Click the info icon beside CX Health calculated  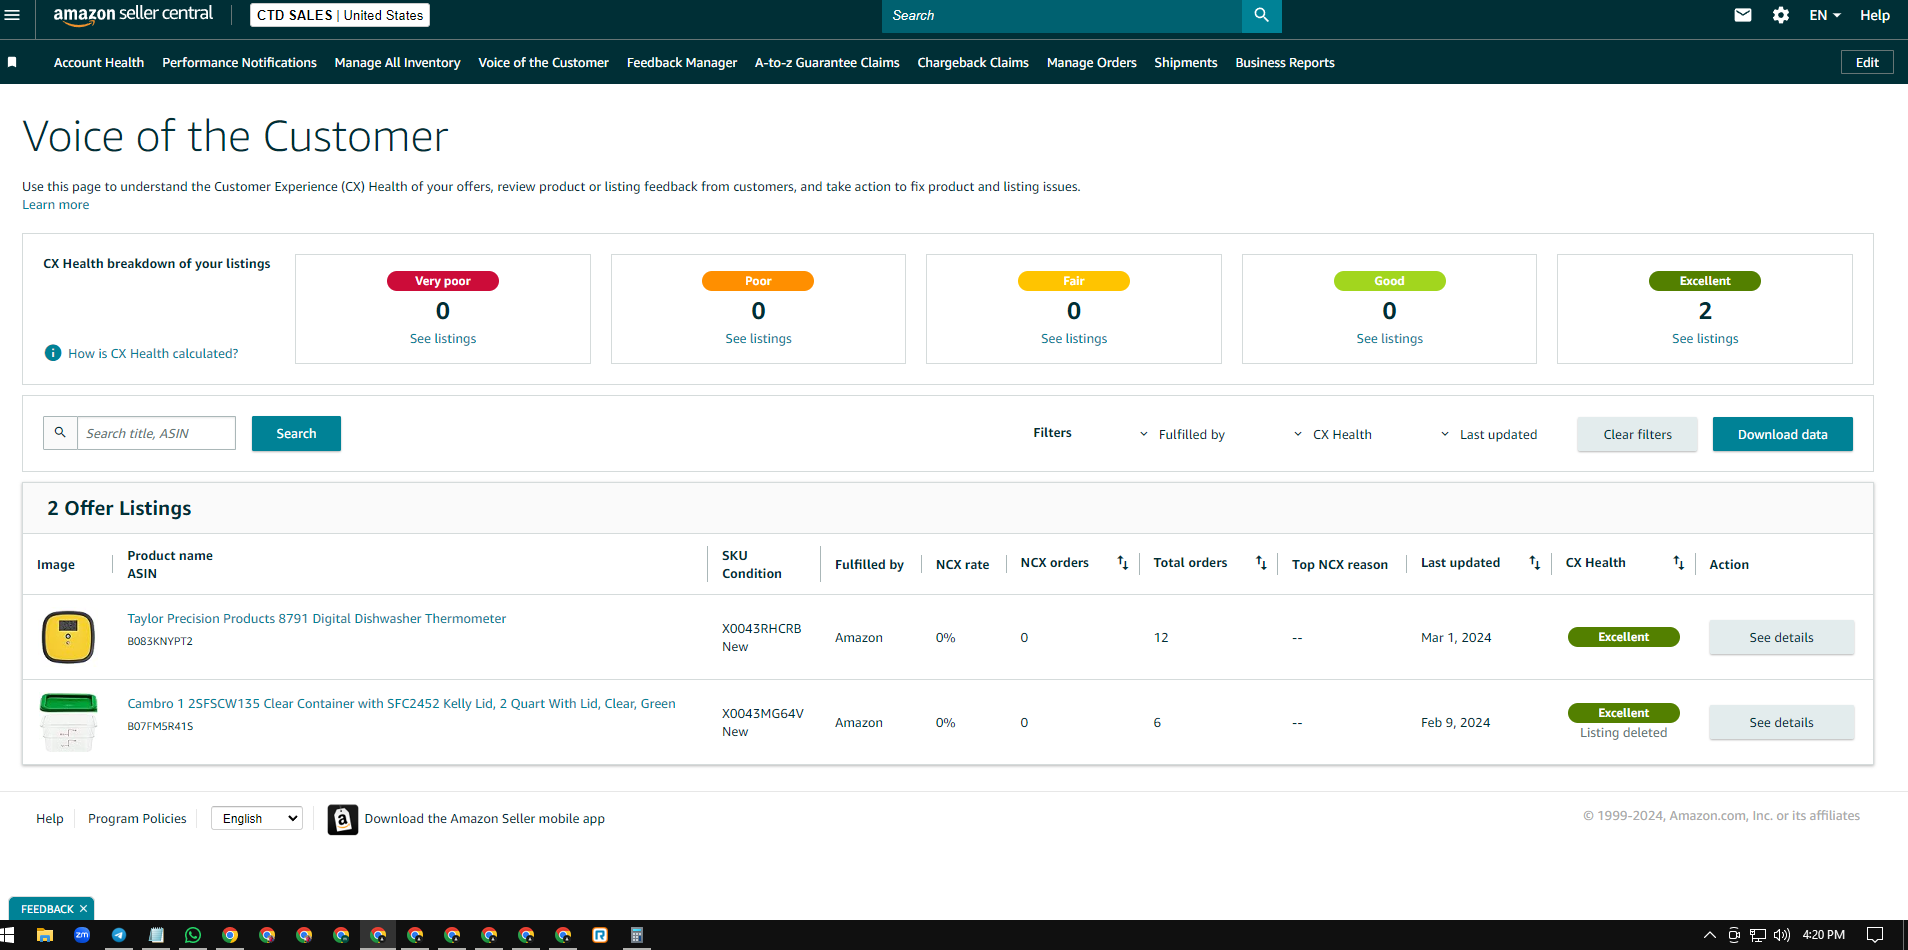click(53, 353)
